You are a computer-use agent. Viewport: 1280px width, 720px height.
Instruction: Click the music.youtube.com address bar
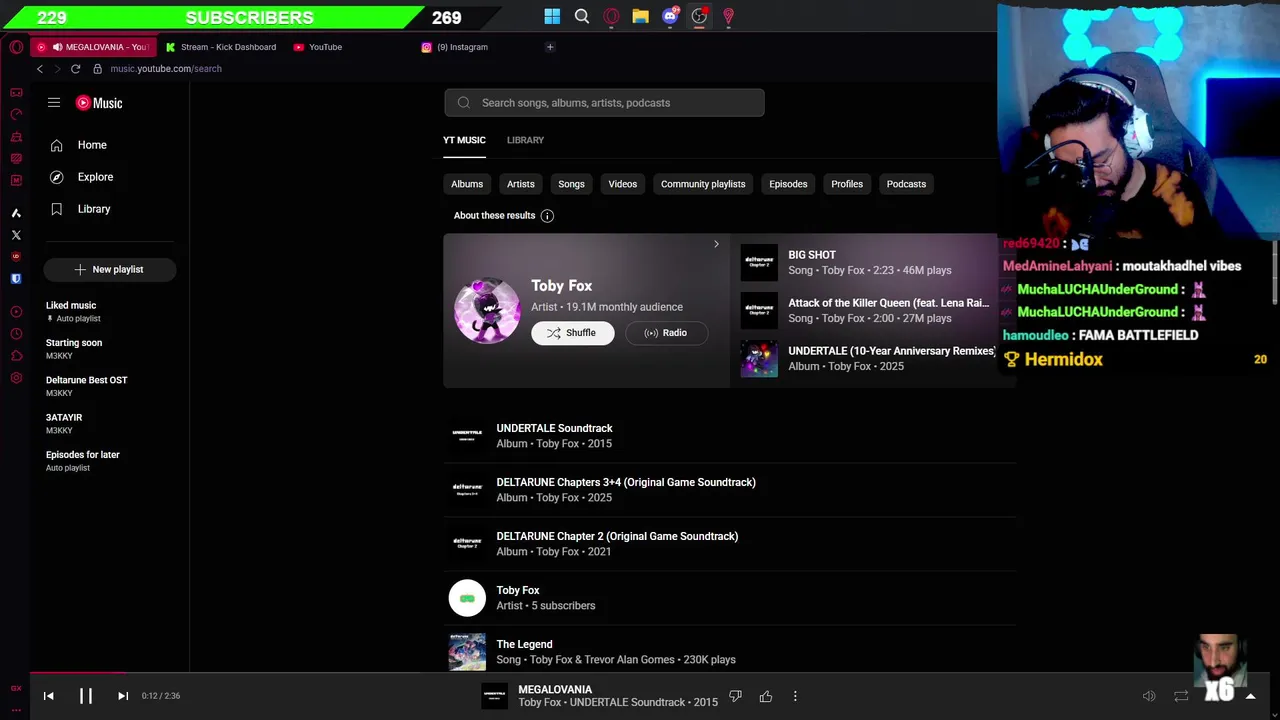166,69
